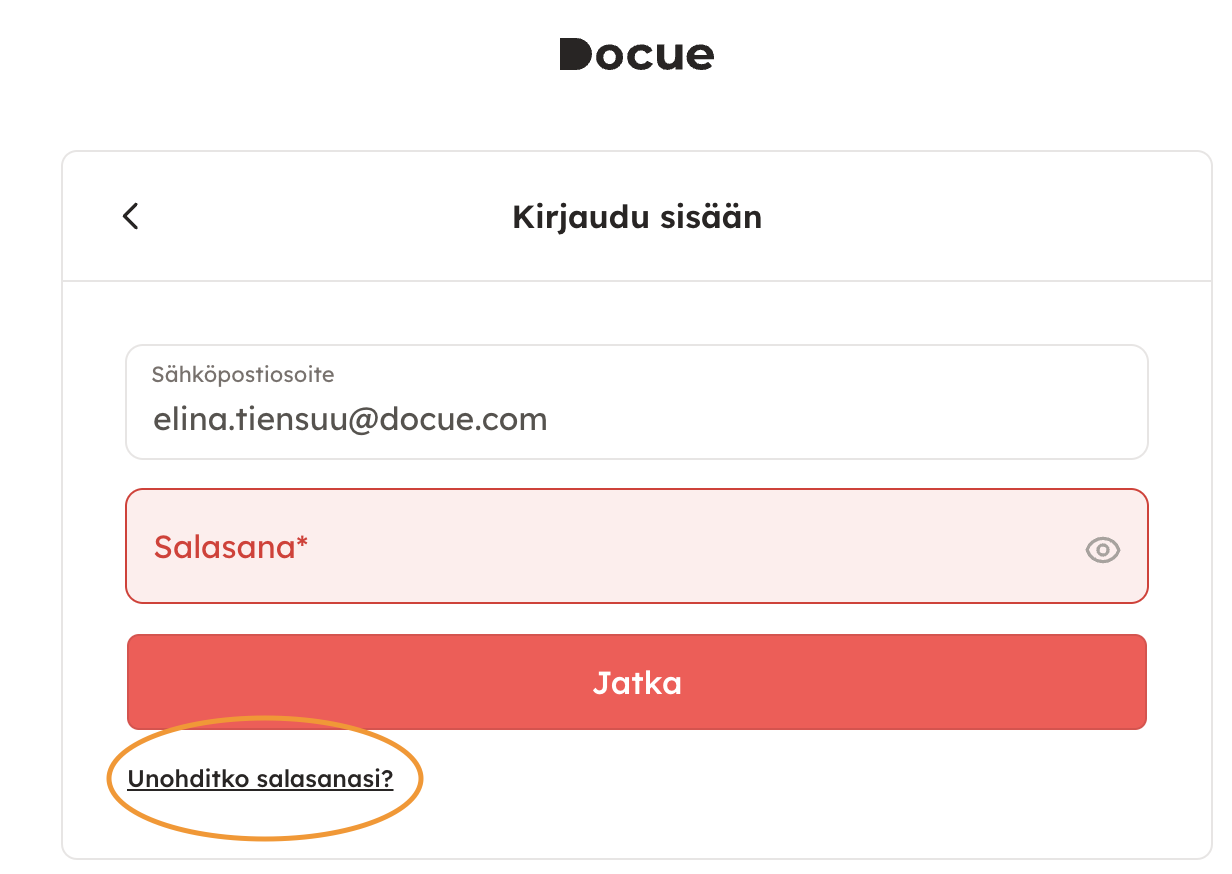Image resolution: width=1232 pixels, height=874 pixels.
Task: Click the elina.tiensuu@docue.com address text
Action: point(350,418)
